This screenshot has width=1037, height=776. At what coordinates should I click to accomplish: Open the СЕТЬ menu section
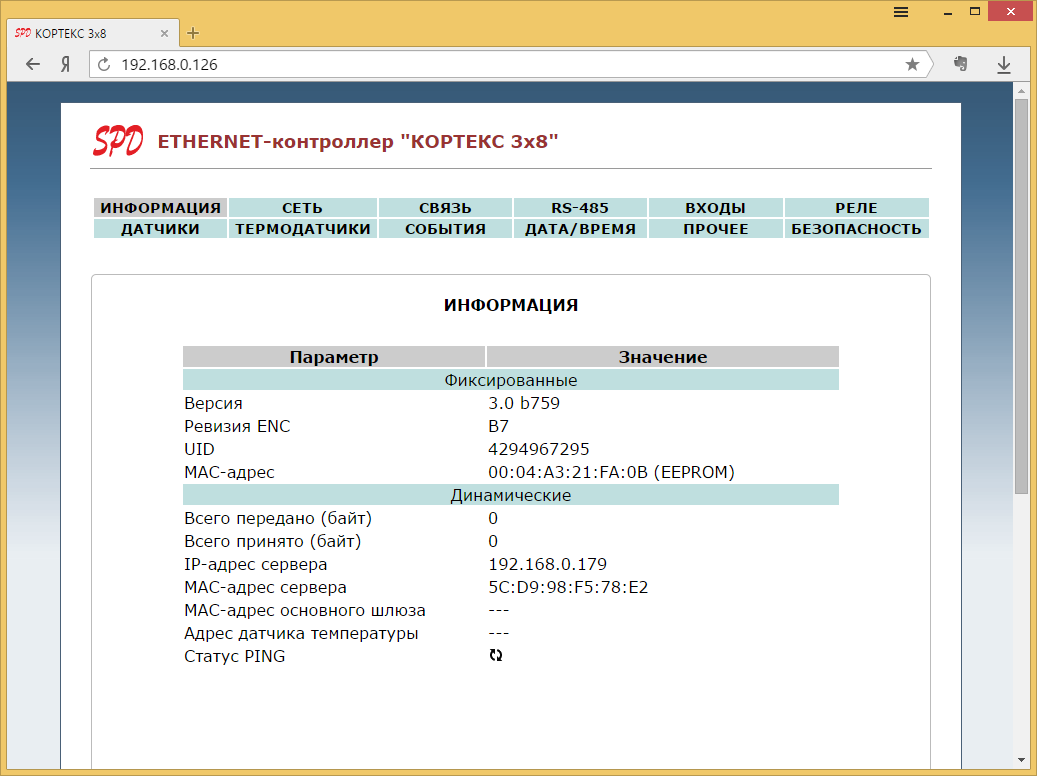[x=302, y=208]
